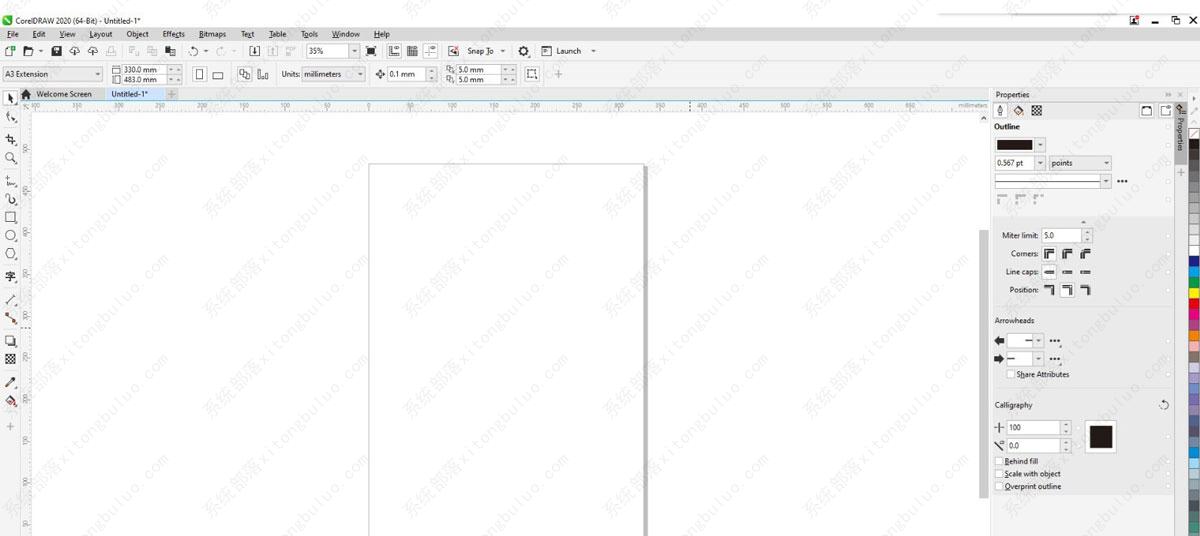Viewport: 1200px width, 536px height.
Task: Edit the Miter limit field
Action: coord(1061,236)
